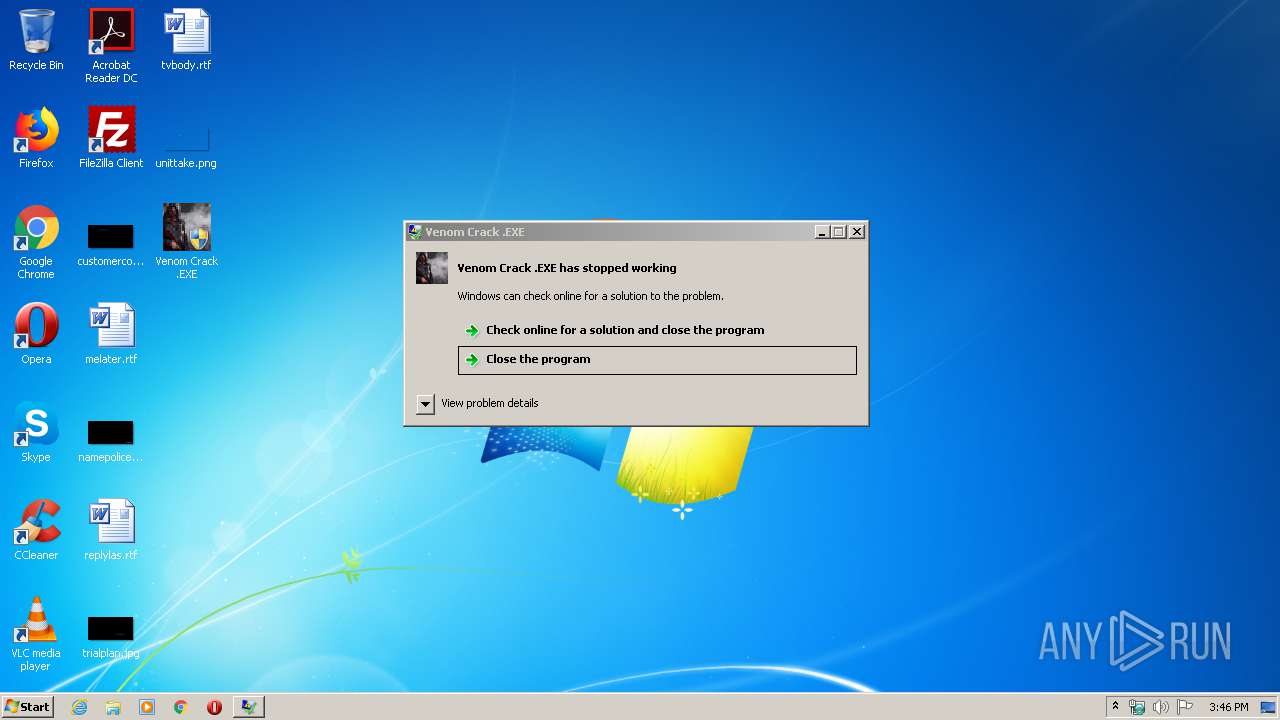The height and width of the screenshot is (720, 1280).
Task: Minimize the Venom Crack error dialog
Action: (x=822, y=232)
